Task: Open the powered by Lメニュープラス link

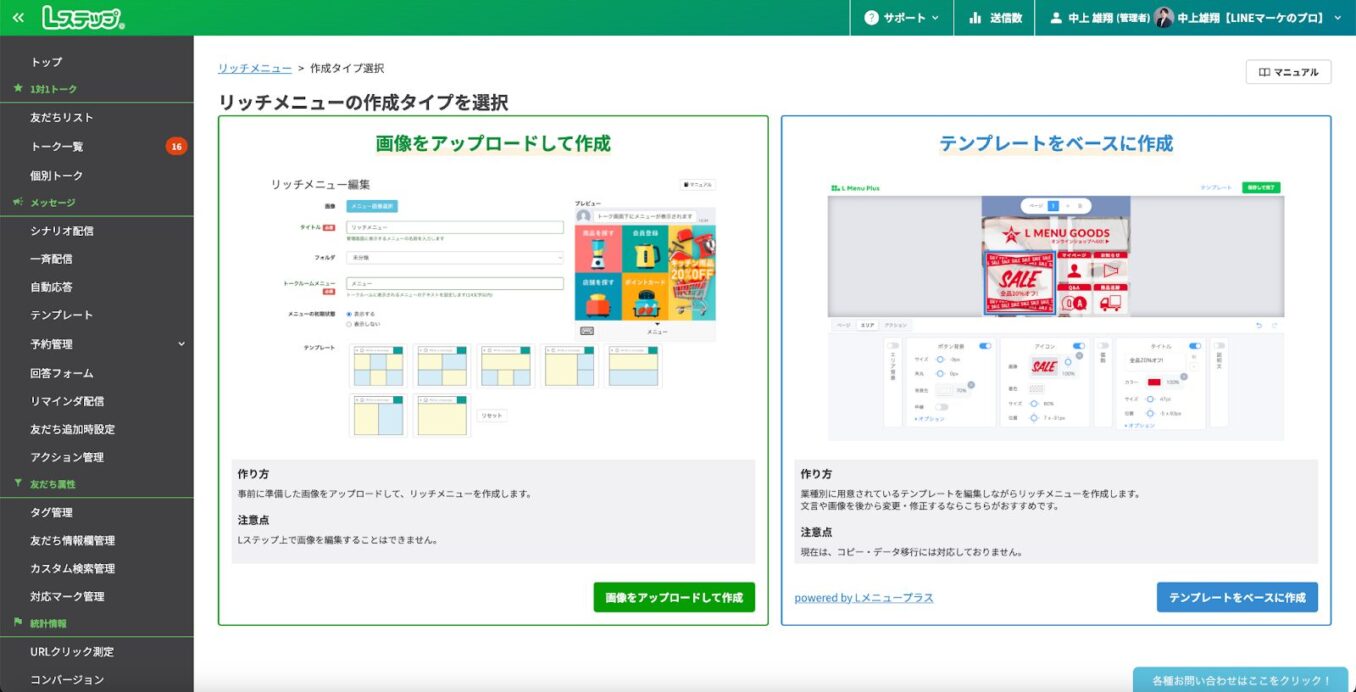Action: [x=861, y=597]
